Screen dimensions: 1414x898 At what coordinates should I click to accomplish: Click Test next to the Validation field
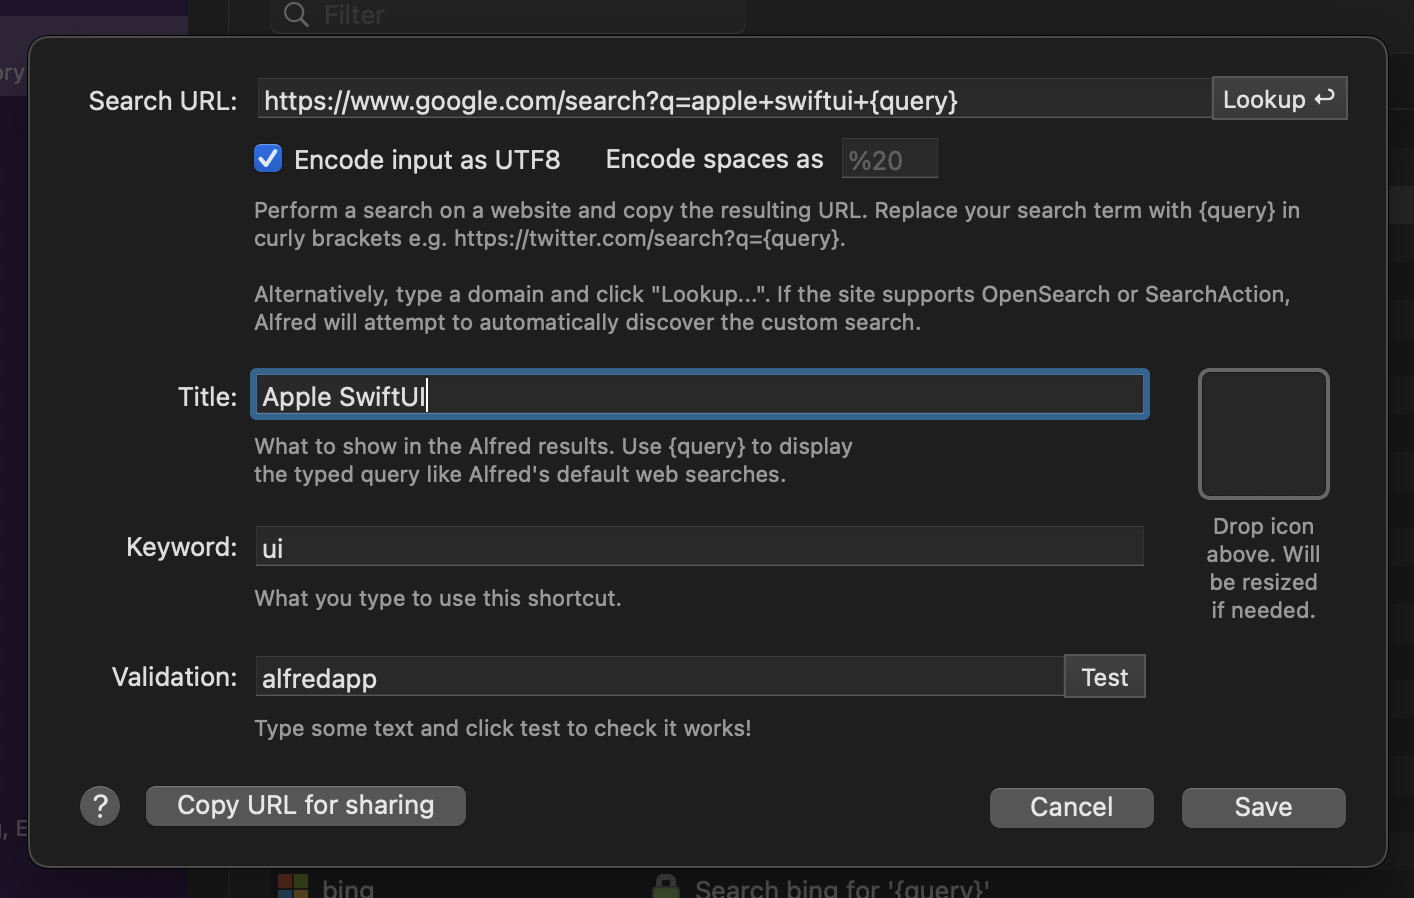(x=1104, y=676)
